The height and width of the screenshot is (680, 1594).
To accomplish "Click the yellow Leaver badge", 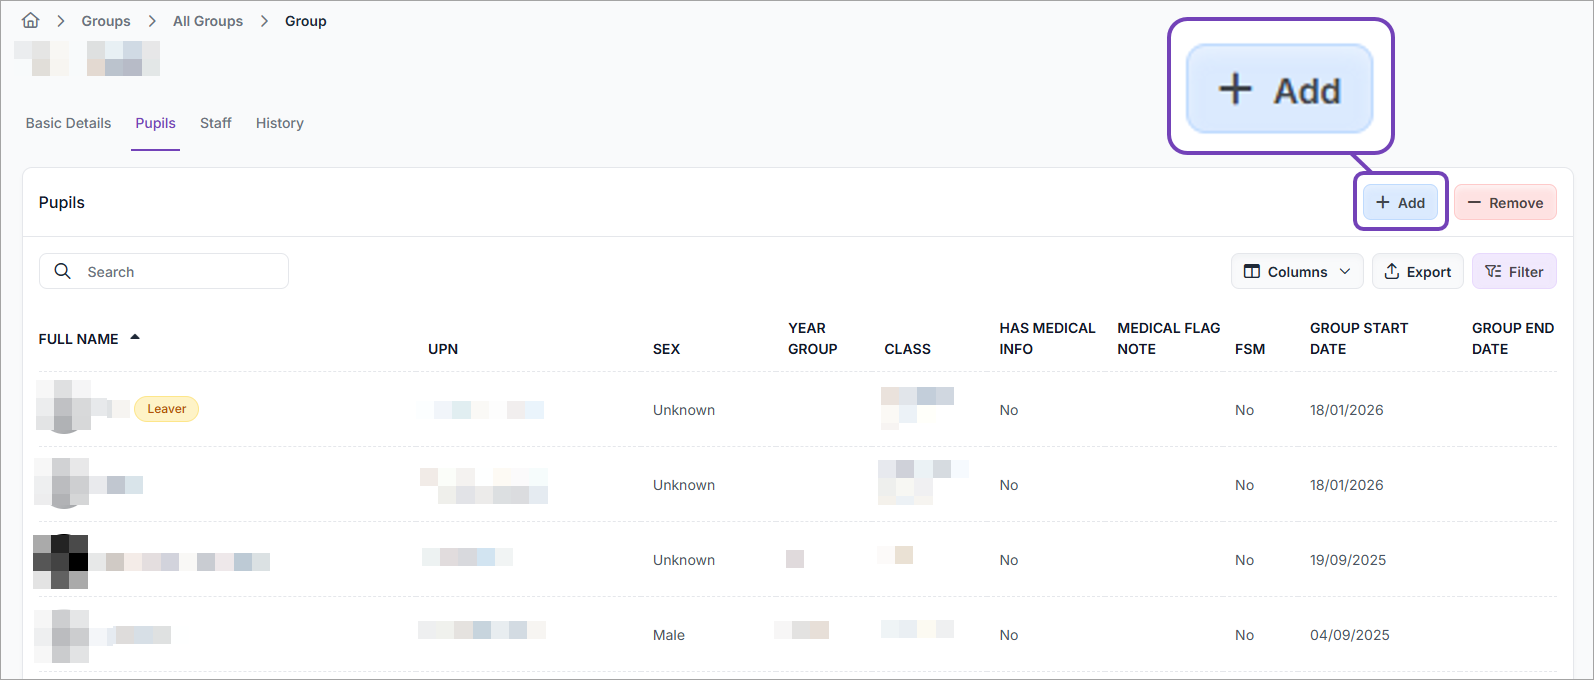I will click(x=166, y=409).
